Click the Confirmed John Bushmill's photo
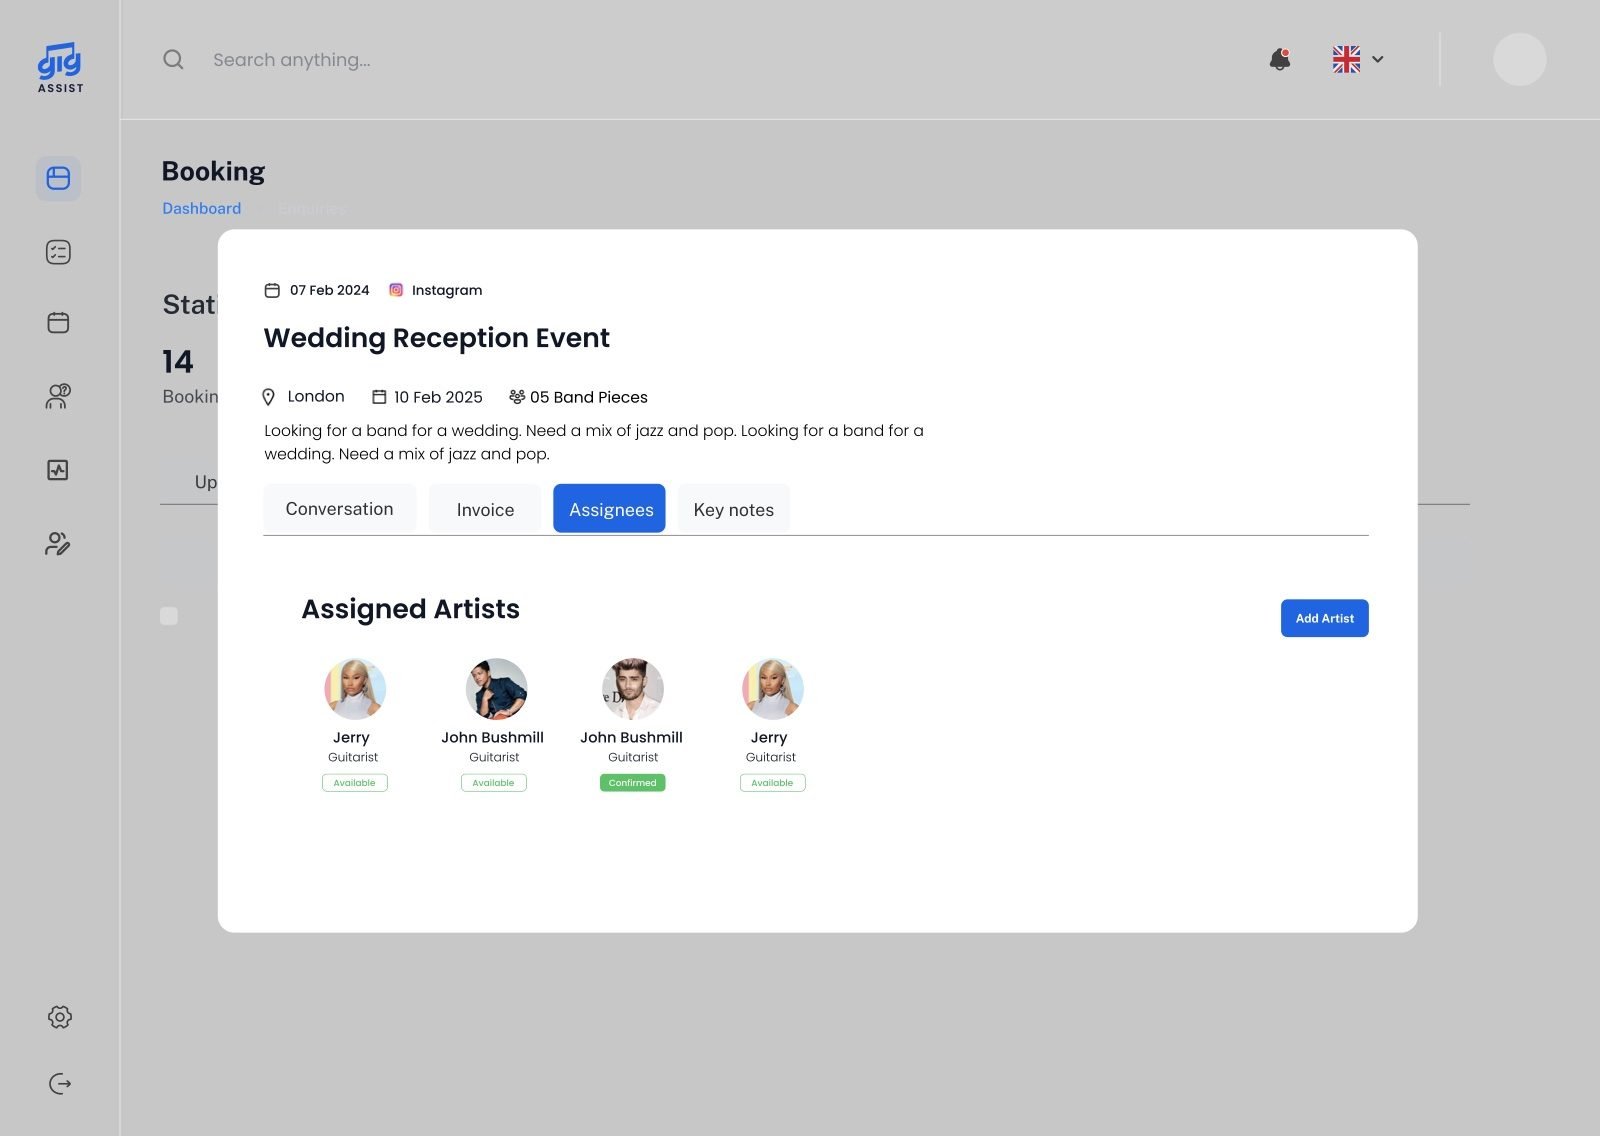The width and height of the screenshot is (1600, 1136). [x=633, y=689]
